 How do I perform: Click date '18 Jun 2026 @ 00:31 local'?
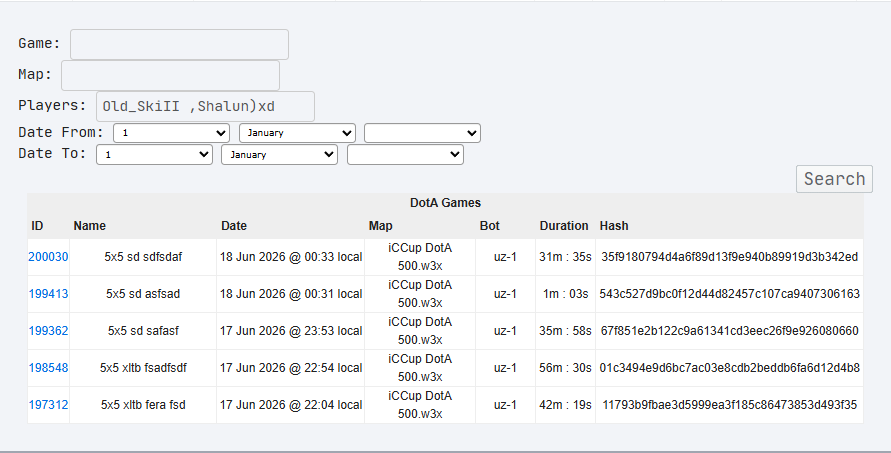click(291, 294)
